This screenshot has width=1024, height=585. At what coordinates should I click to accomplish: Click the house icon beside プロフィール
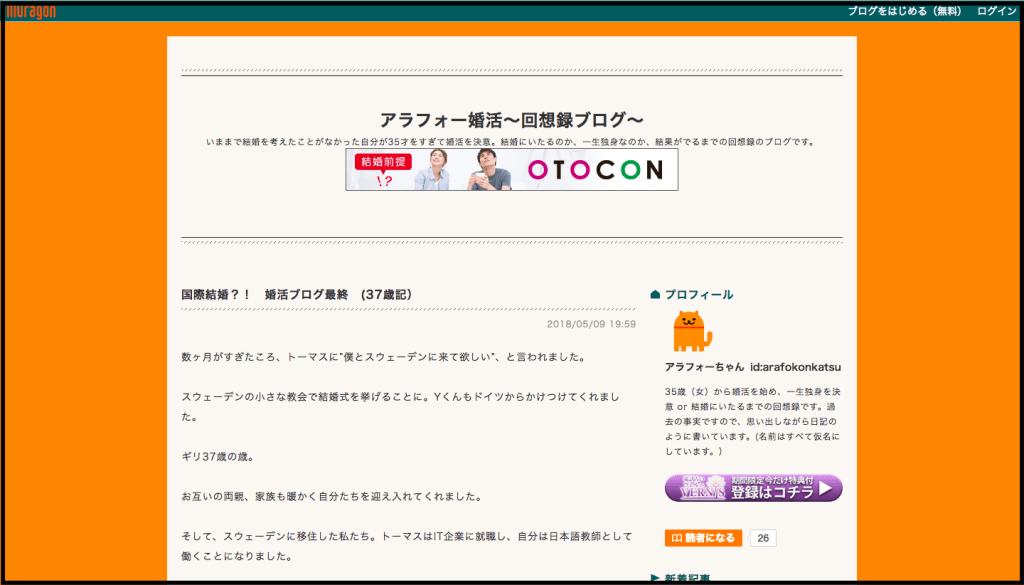point(655,295)
